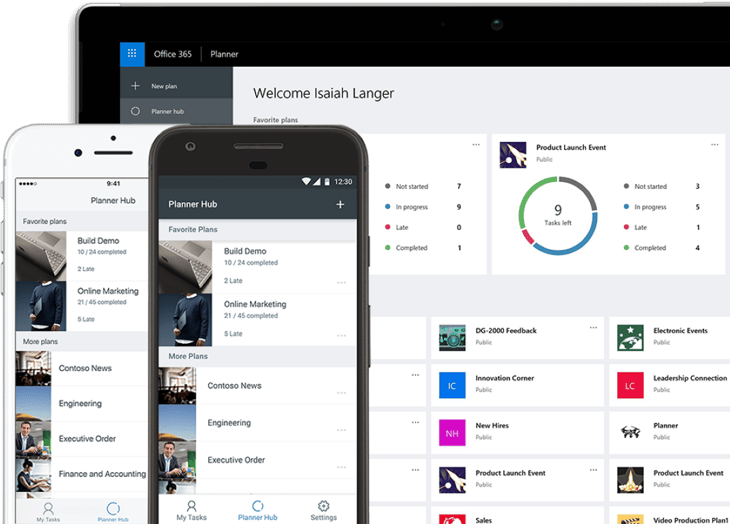Open Contoso News on iPhone

tap(82, 369)
